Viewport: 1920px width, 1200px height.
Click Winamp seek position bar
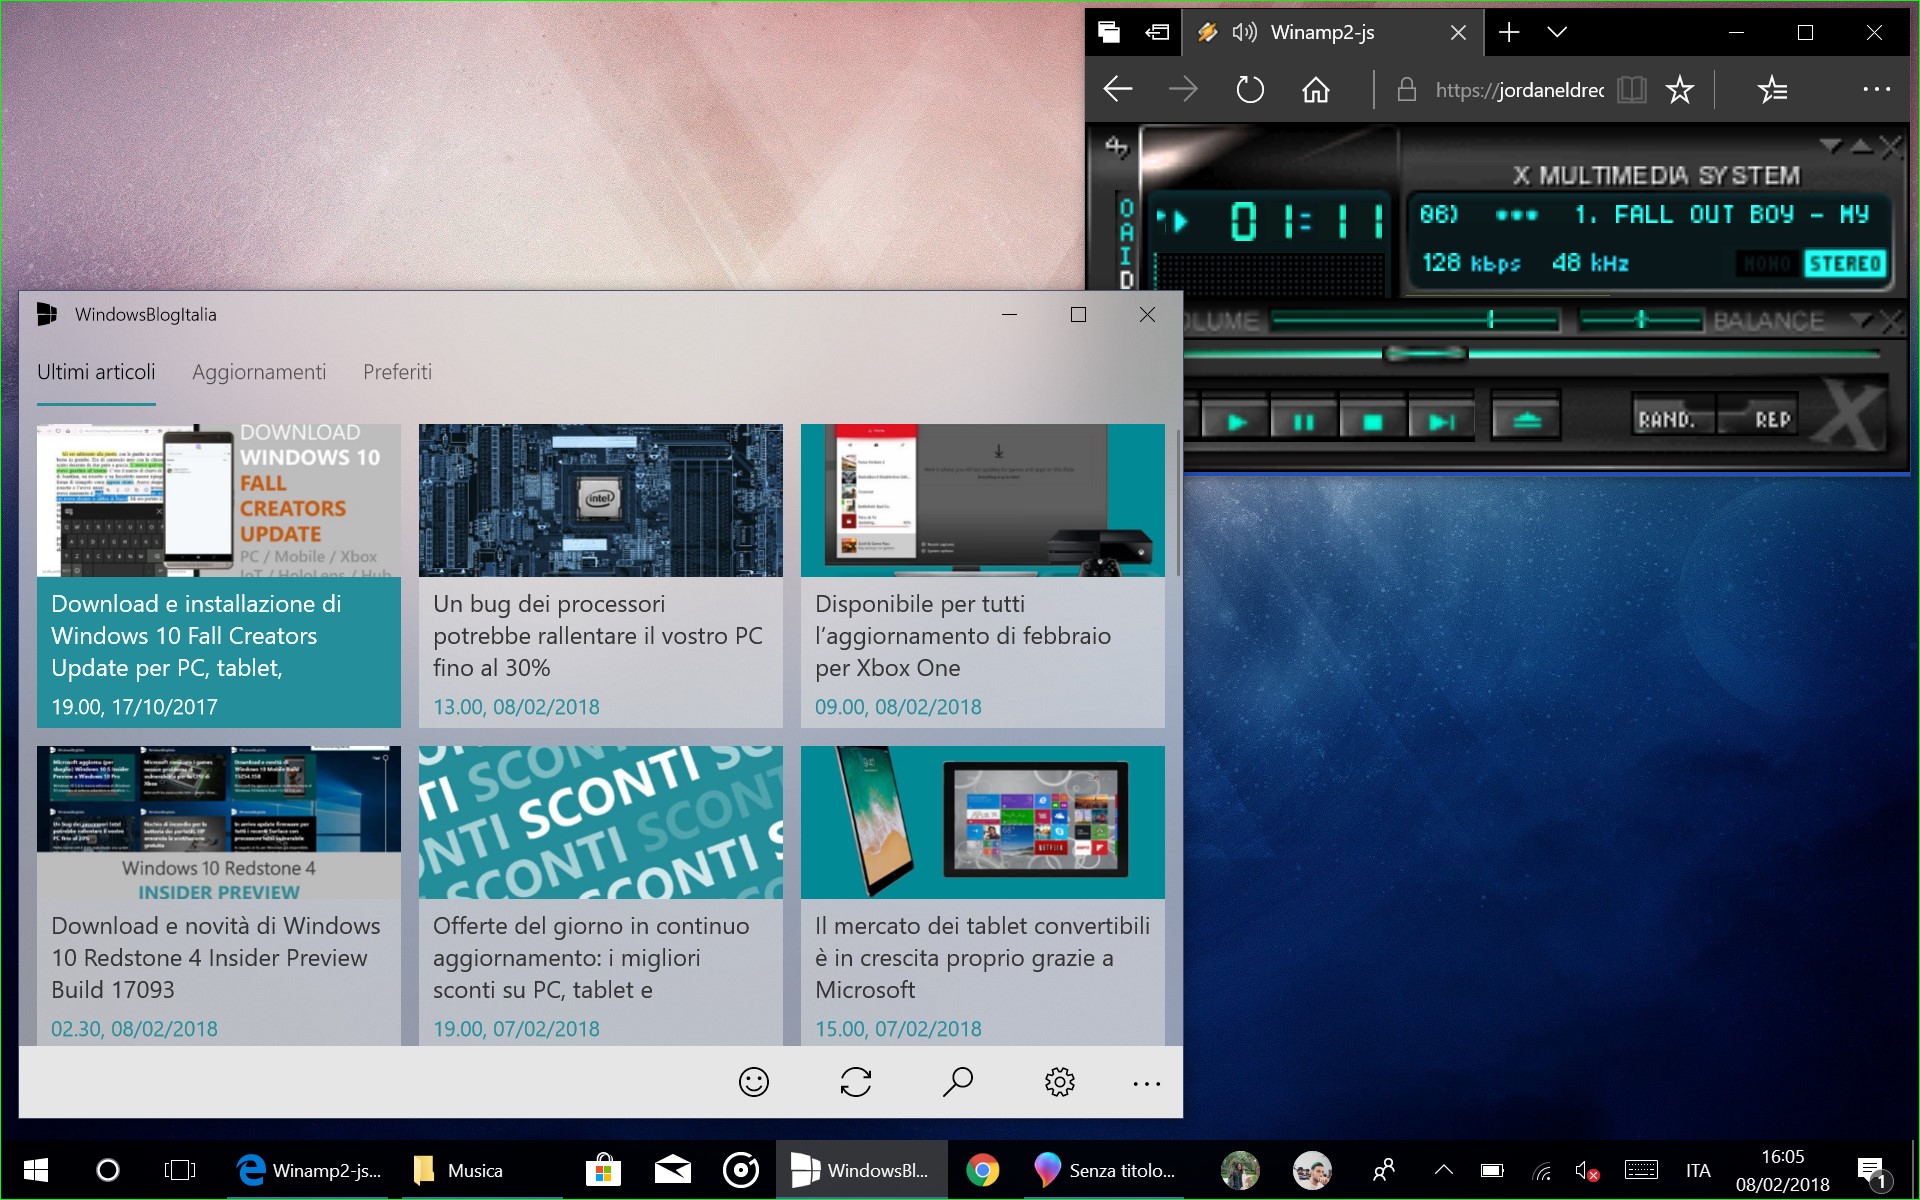click(1530, 353)
